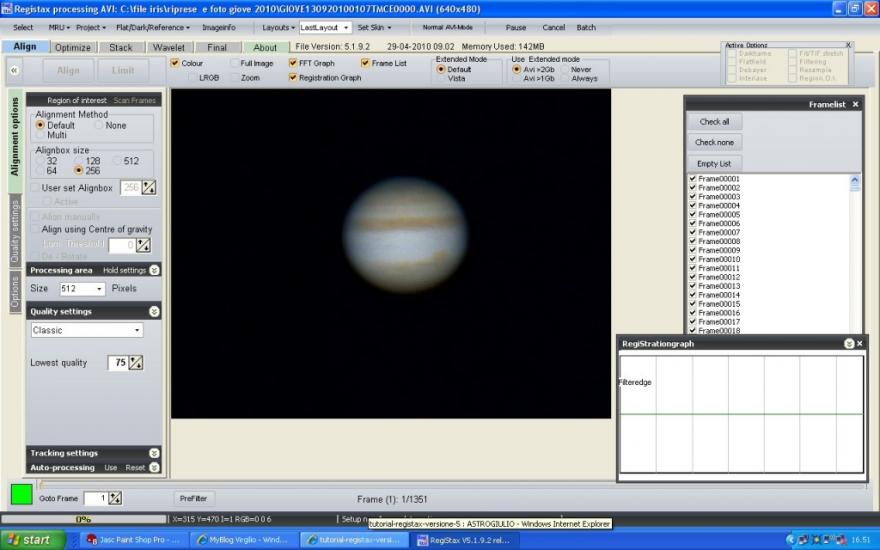Click the RegiStax V5.1.9.2 taskbar button
The image size is (880, 550).
click(465, 540)
